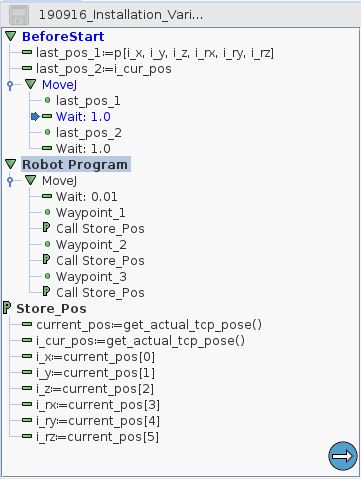
Task: Select the Waypoint_3 node
Action: (x=91, y=276)
